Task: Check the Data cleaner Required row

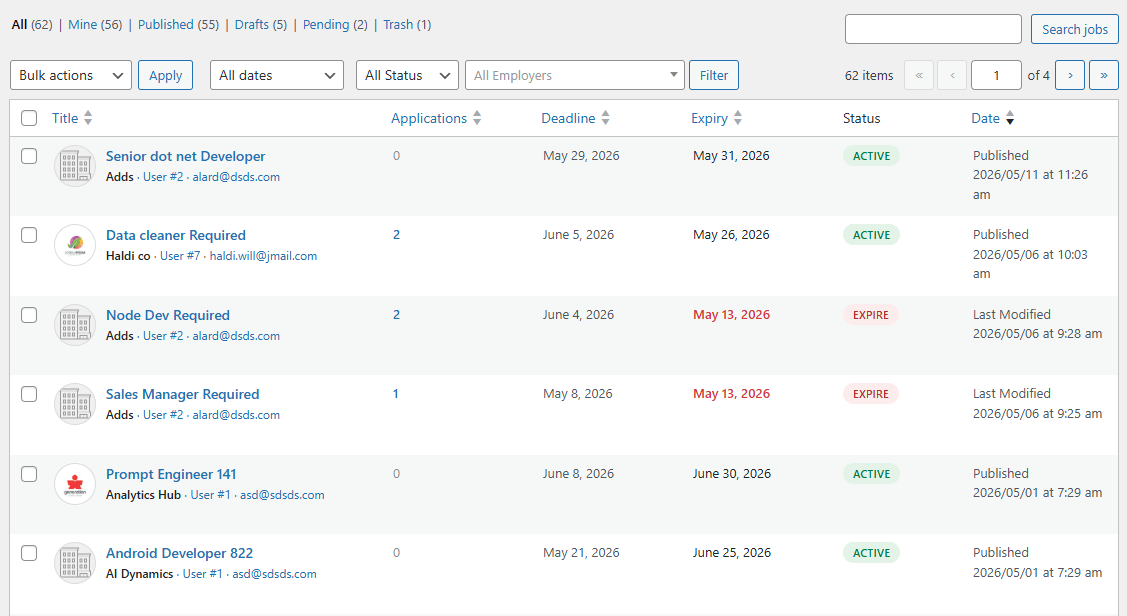Action: pyautogui.click(x=29, y=235)
